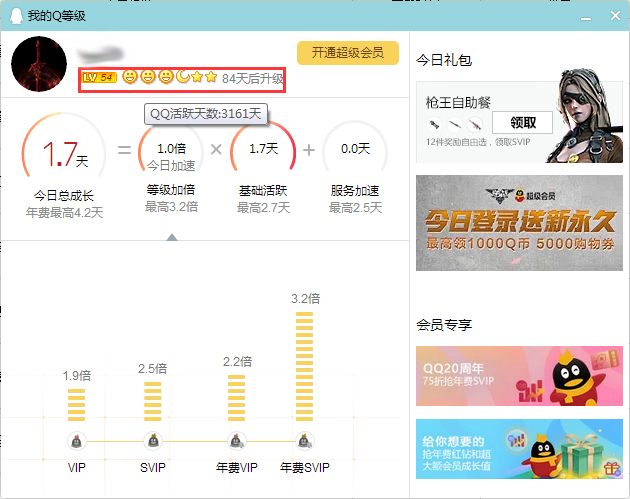Minimize the 我的Q等级 window
This screenshot has height=499, width=630.
587,16
